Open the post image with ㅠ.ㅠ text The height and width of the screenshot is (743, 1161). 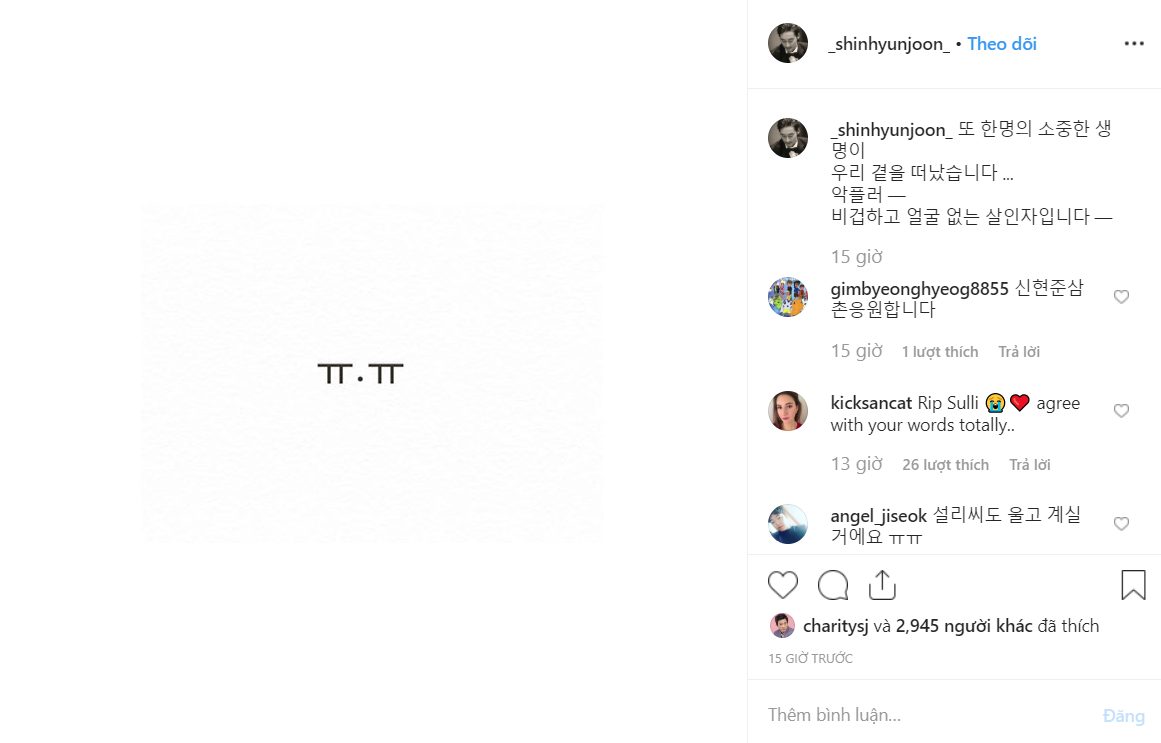[372, 373]
